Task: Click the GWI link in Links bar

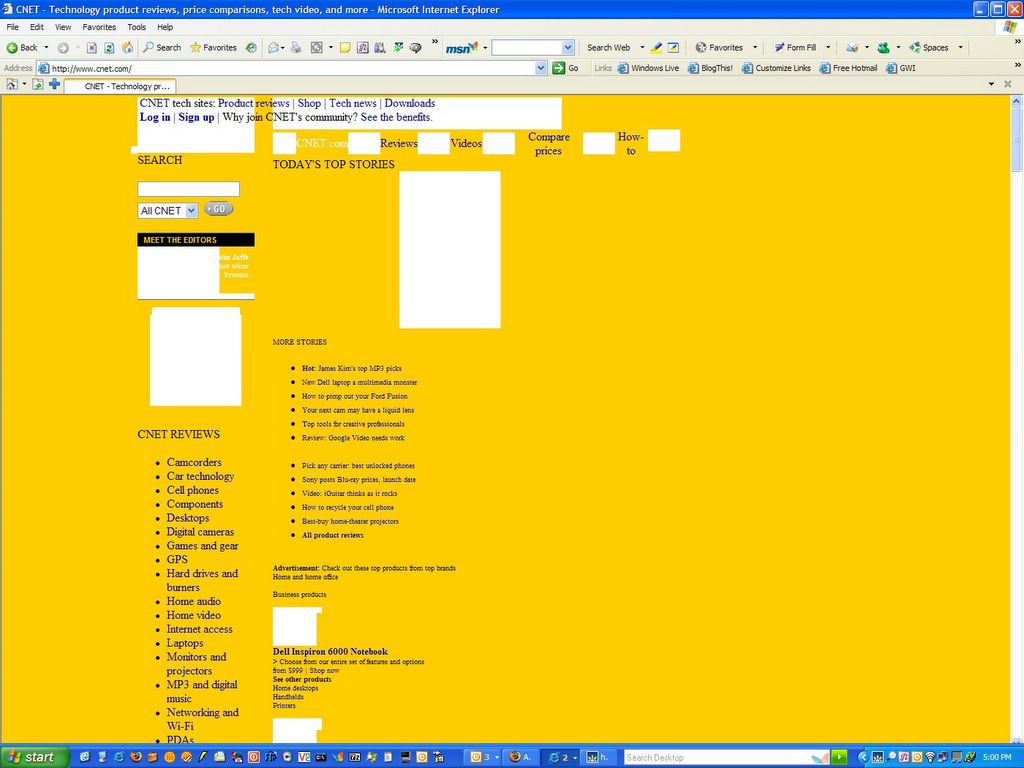Action: tap(901, 68)
